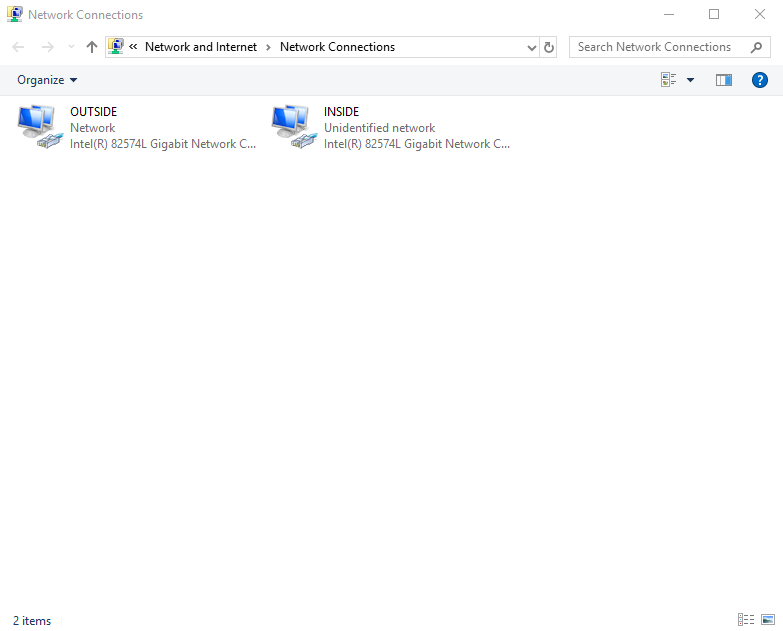Click the Change your view button
The image size is (783, 631).
[x=669, y=80]
